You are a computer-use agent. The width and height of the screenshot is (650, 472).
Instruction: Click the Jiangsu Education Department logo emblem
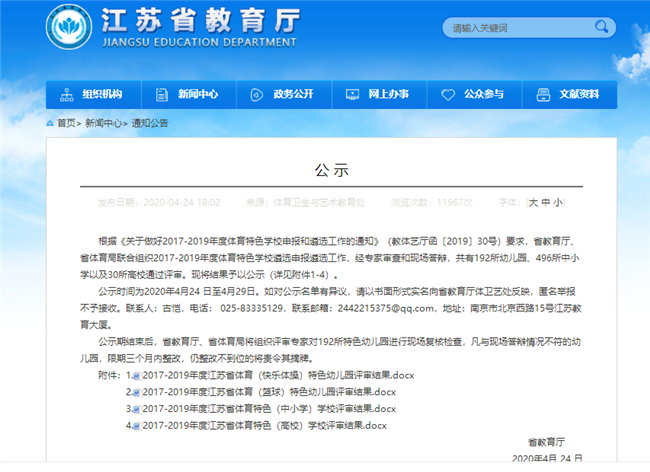[69, 27]
